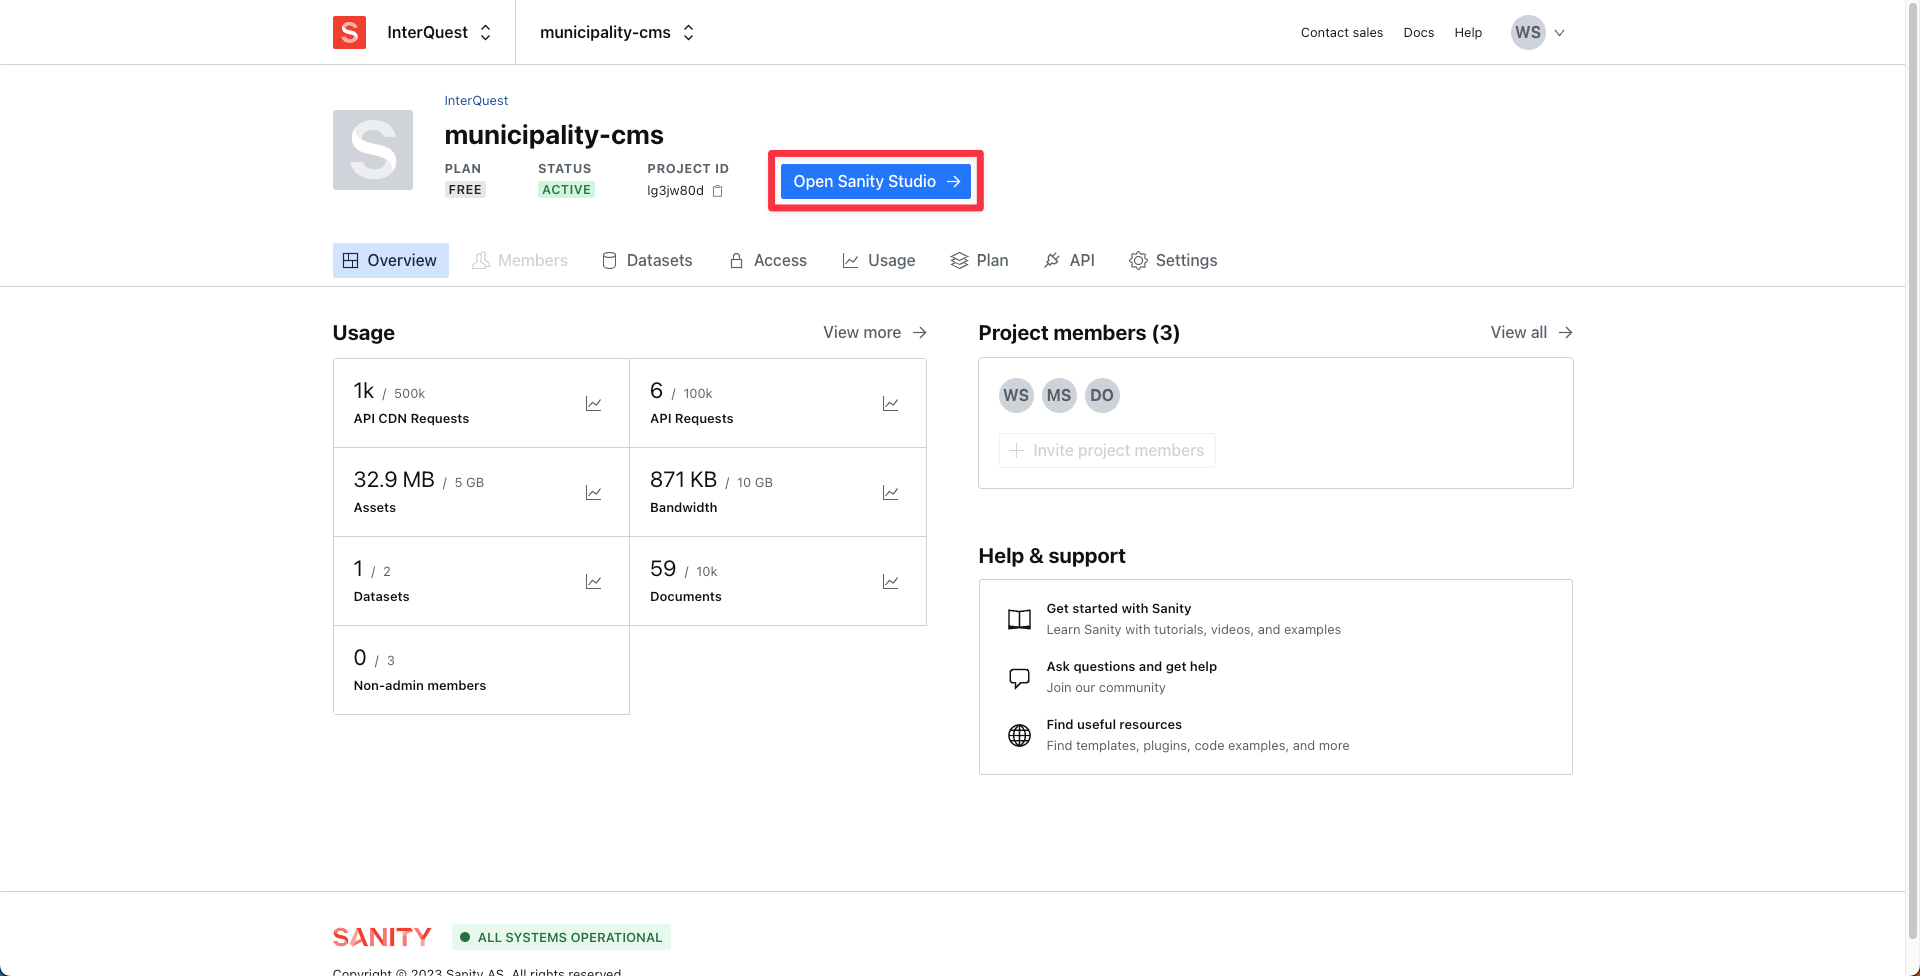
Task: View the Bandwidth usage chart icon
Action: (889, 493)
